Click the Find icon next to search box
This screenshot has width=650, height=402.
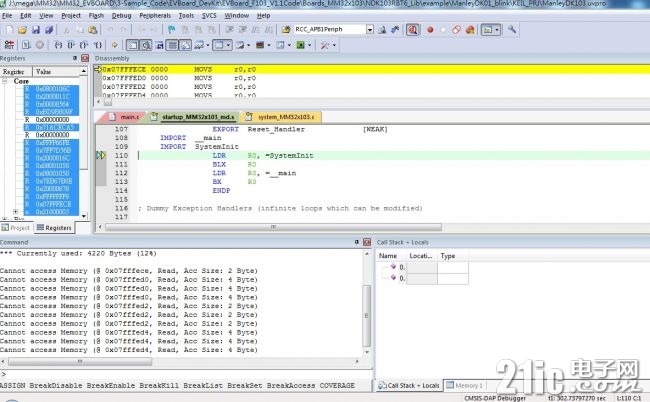tap(382, 30)
